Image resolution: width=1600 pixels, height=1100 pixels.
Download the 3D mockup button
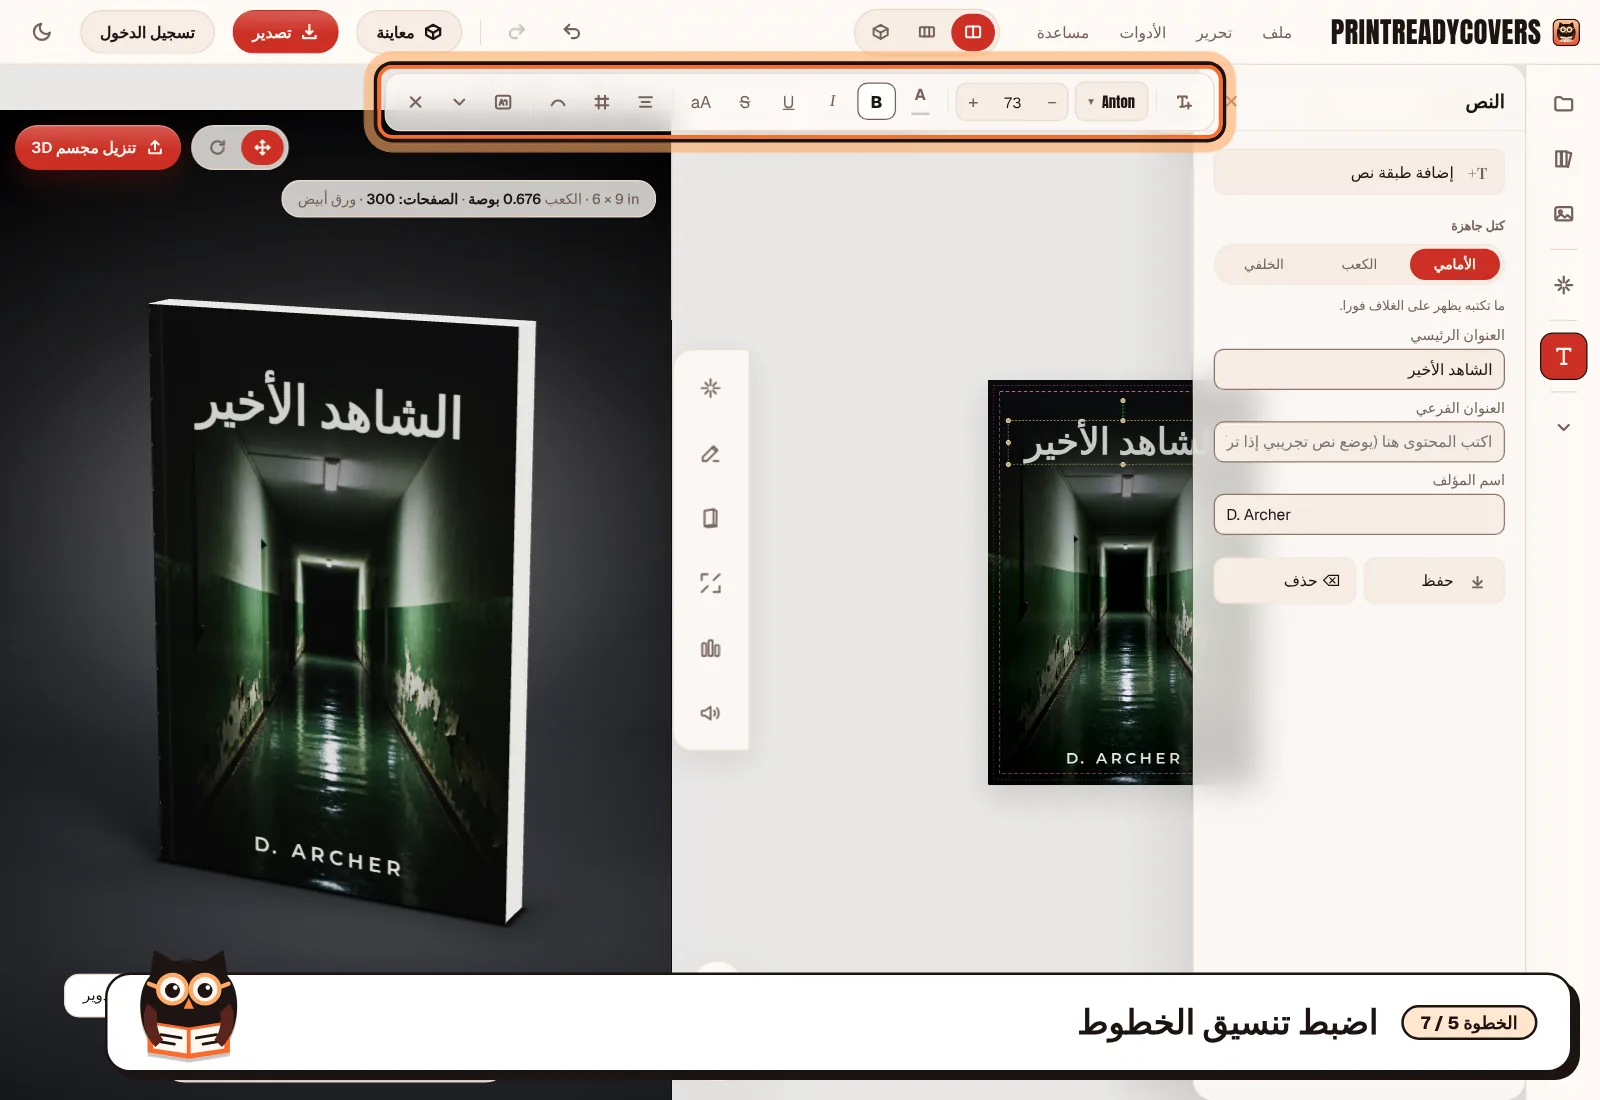98,148
